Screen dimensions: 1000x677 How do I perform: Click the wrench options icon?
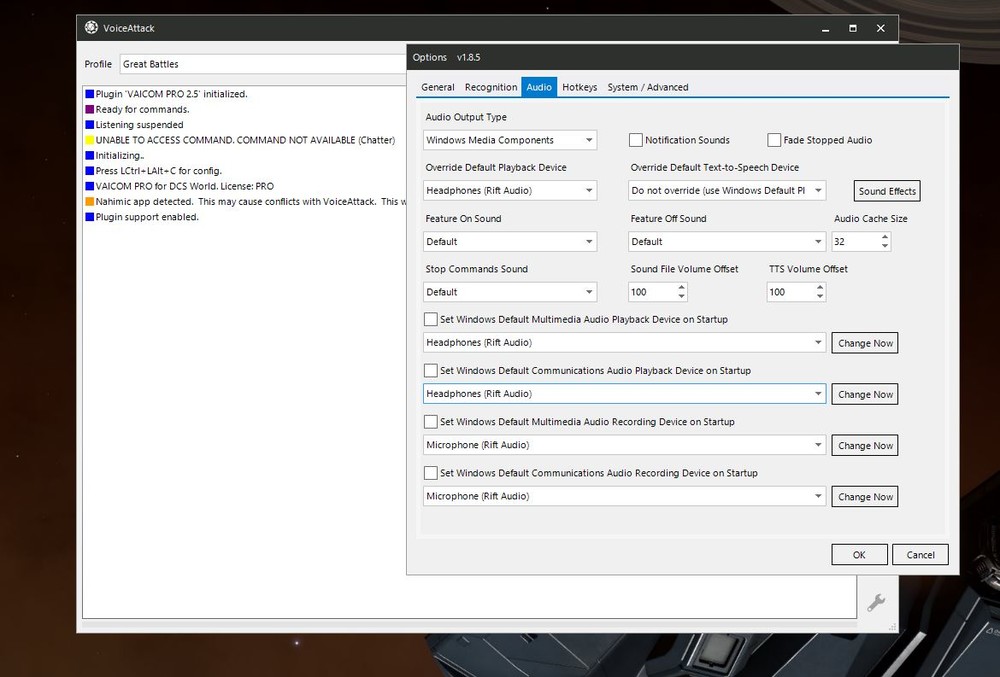(x=874, y=602)
